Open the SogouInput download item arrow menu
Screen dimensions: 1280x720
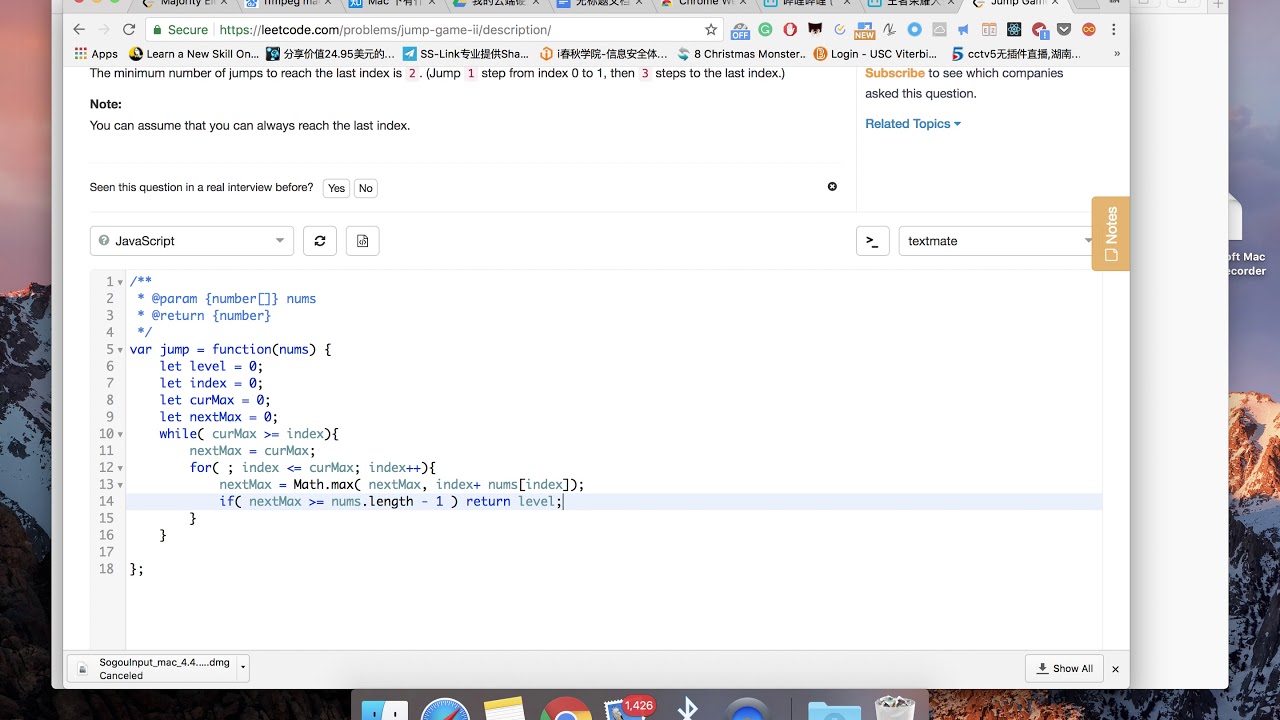pyautogui.click(x=243, y=668)
